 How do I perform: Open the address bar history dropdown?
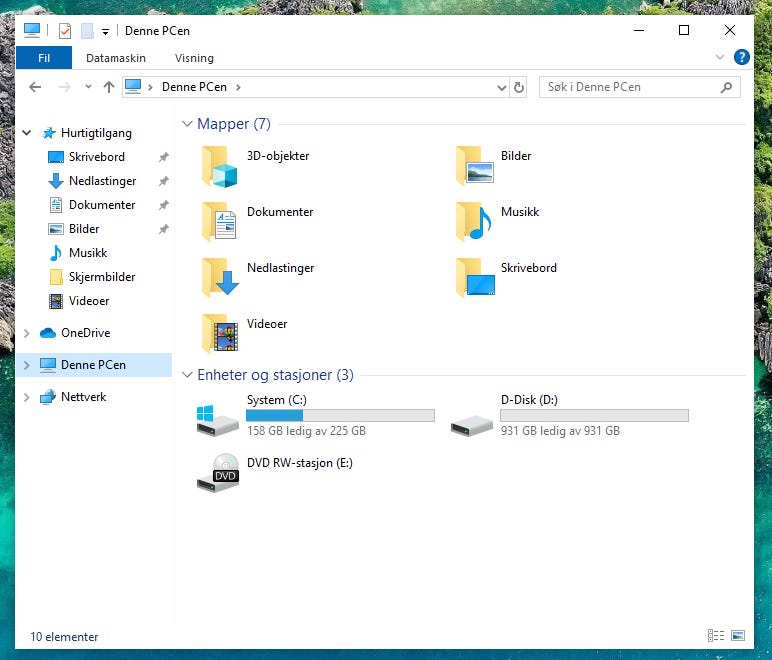coord(502,88)
